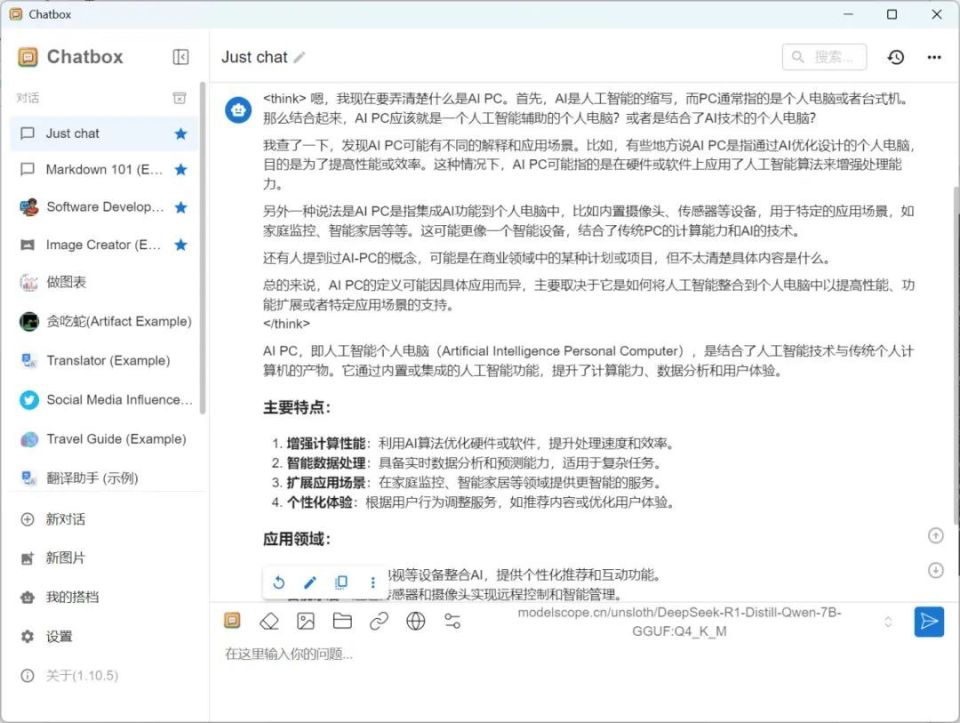Image resolution: width=960 pixels, height=723 pixels.
Task: Click the 应用领域 heading
Action: pos(297,539)
